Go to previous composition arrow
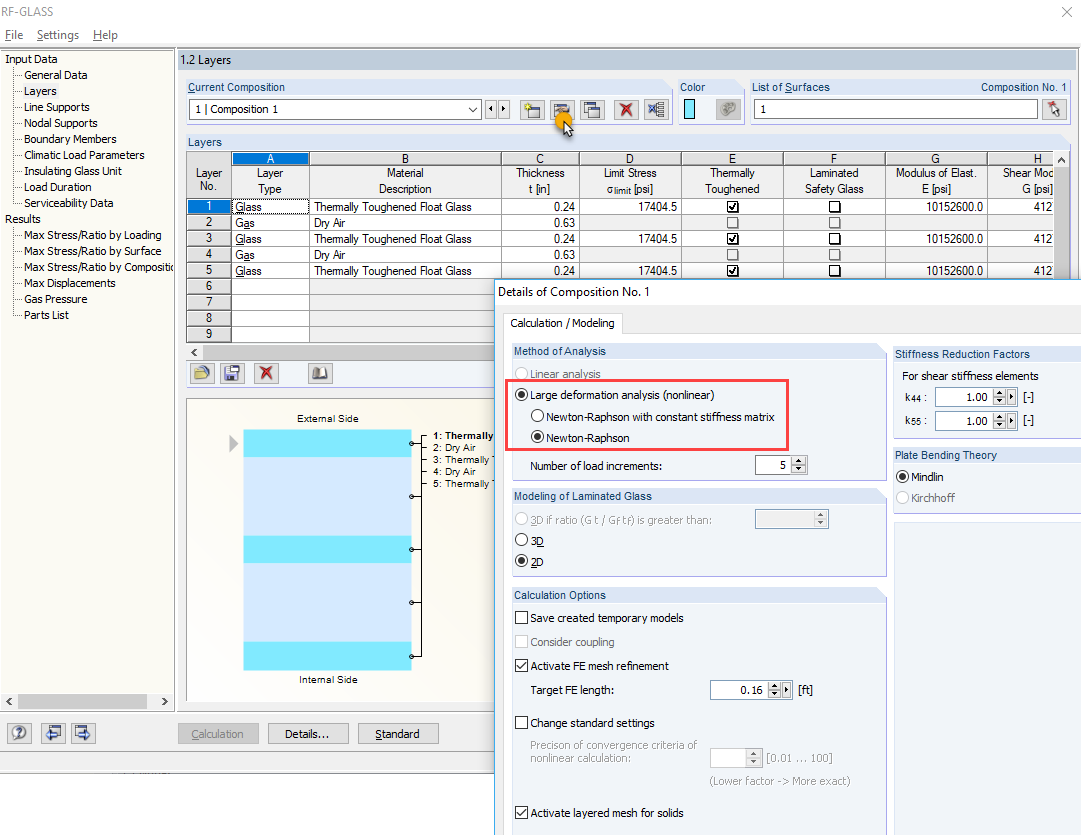Screen dimensions: 1081x835 click(x=491, y=109)
